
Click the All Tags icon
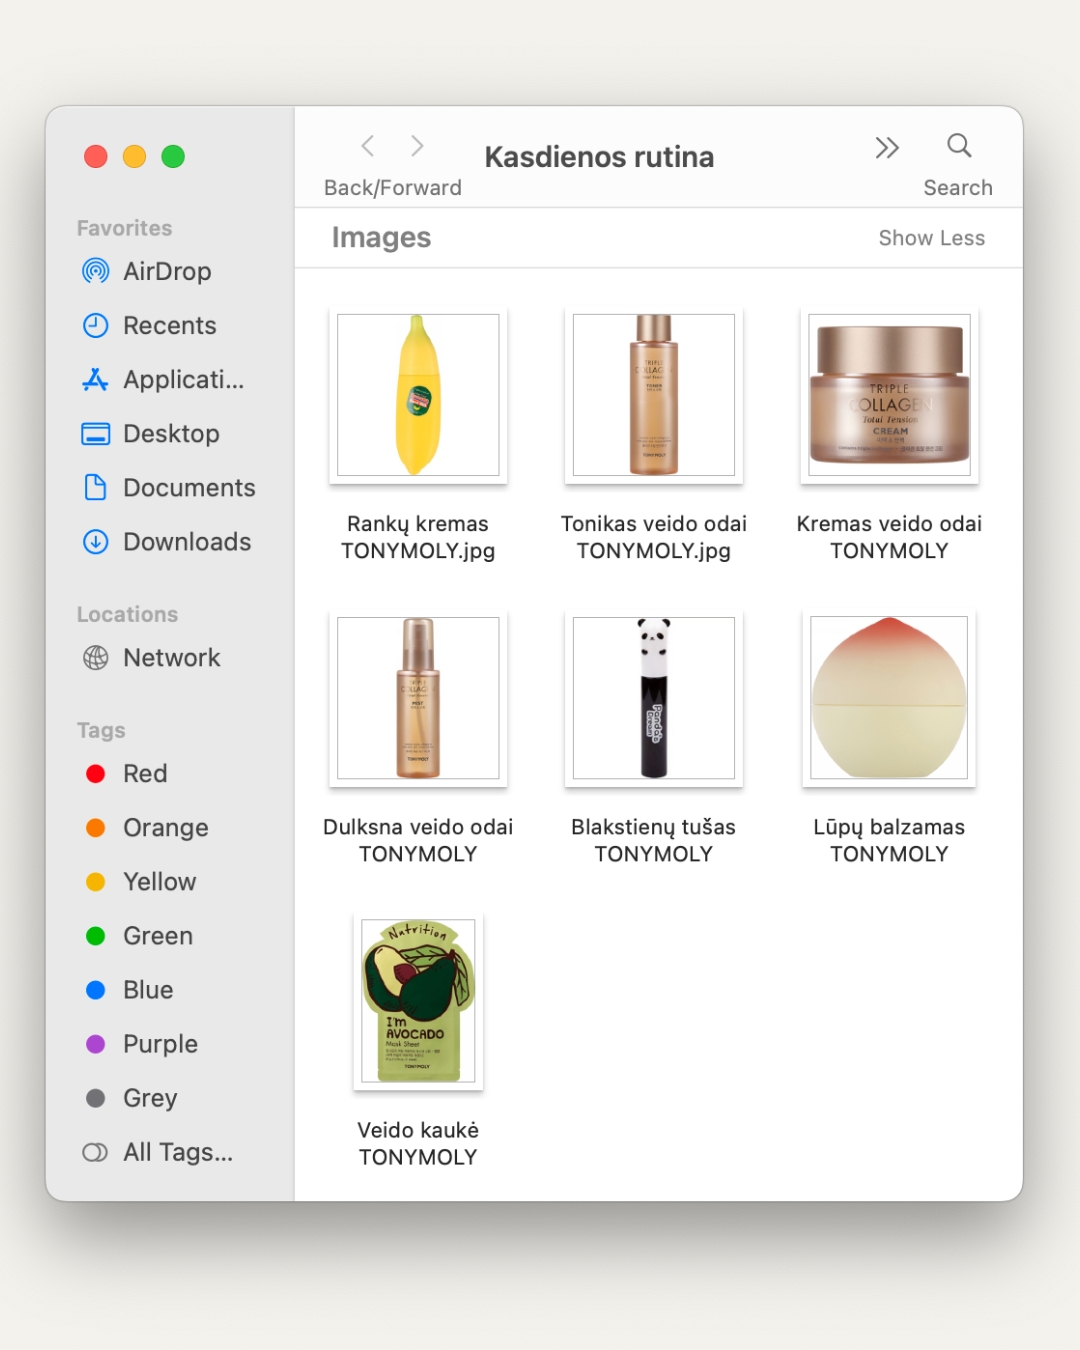[95, 1152]
